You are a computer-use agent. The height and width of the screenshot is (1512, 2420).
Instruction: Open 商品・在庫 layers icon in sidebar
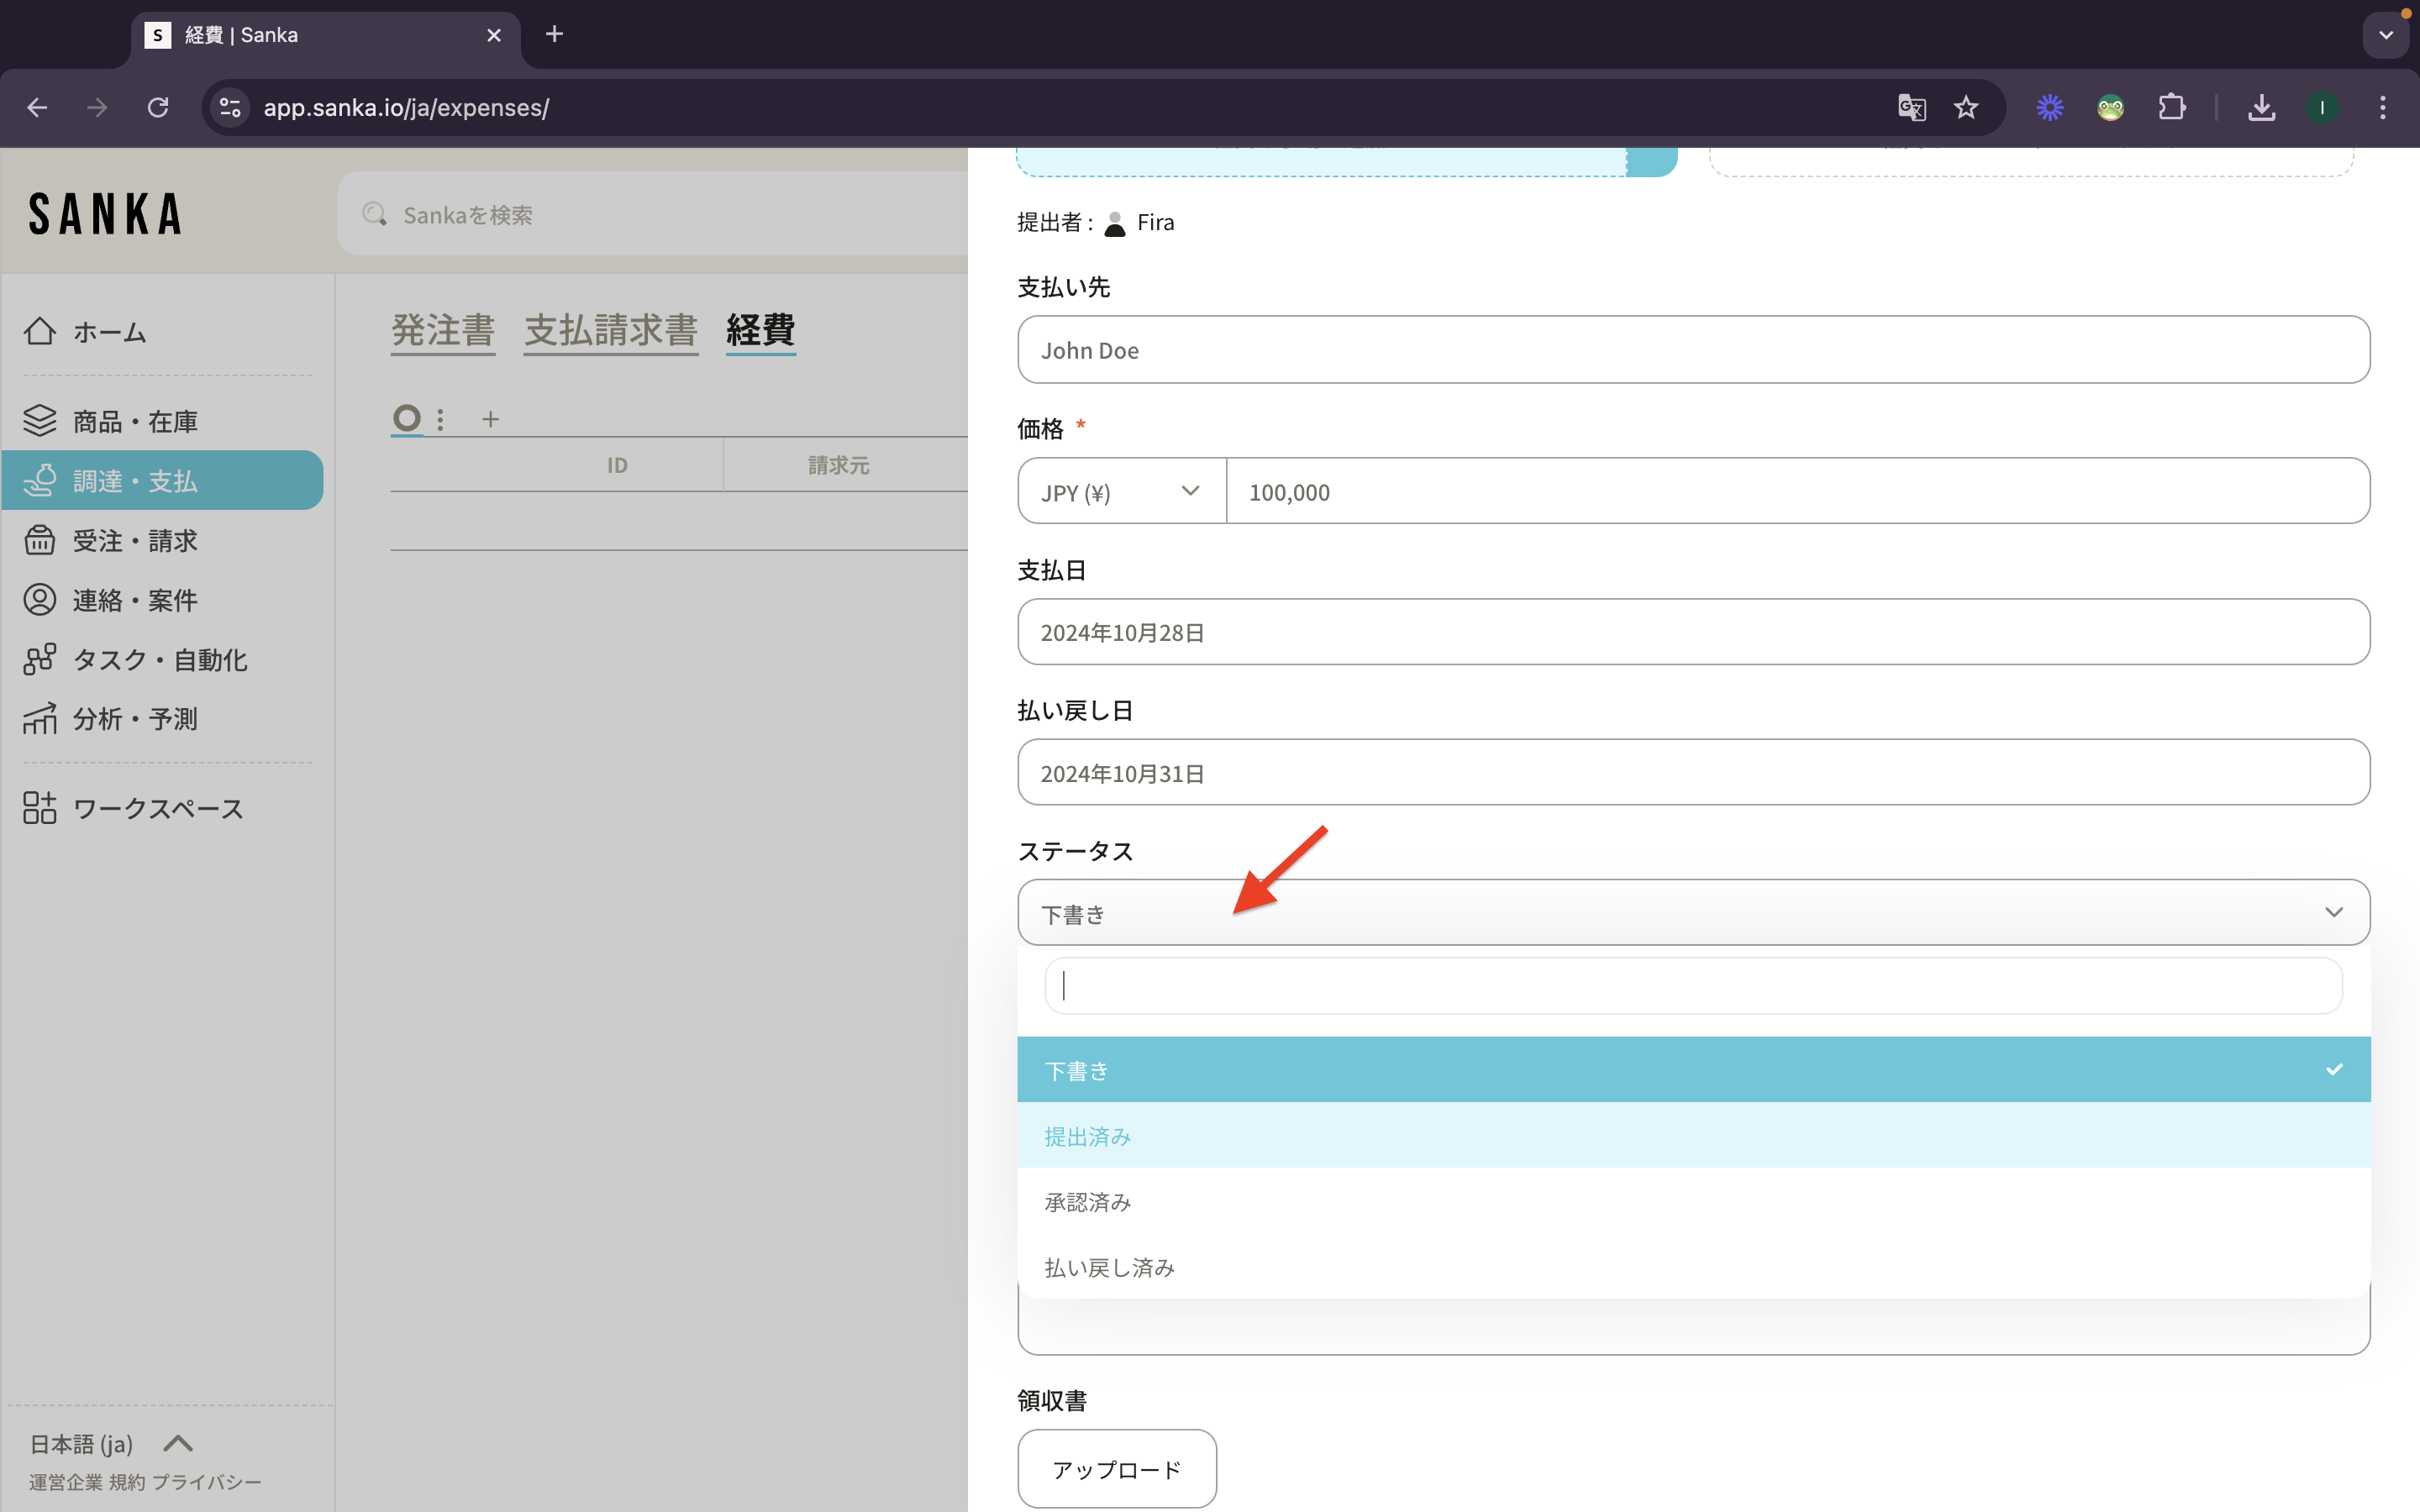coord(40,421)
